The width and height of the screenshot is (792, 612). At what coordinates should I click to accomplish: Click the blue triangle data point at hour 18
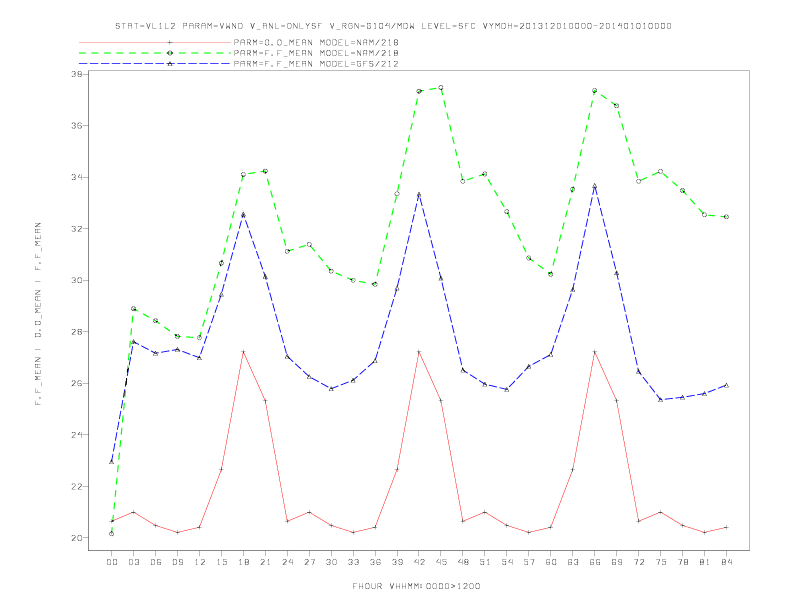(243, 215)
